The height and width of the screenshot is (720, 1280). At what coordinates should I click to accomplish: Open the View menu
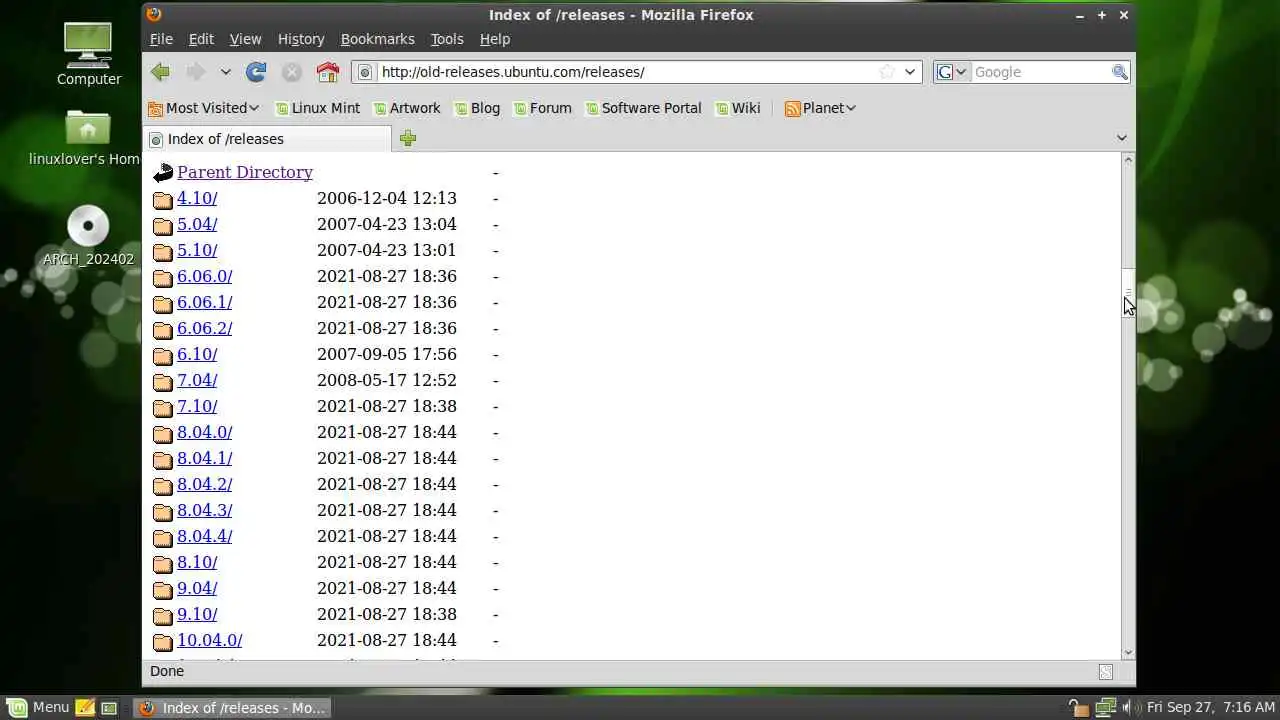click(245, 39)
